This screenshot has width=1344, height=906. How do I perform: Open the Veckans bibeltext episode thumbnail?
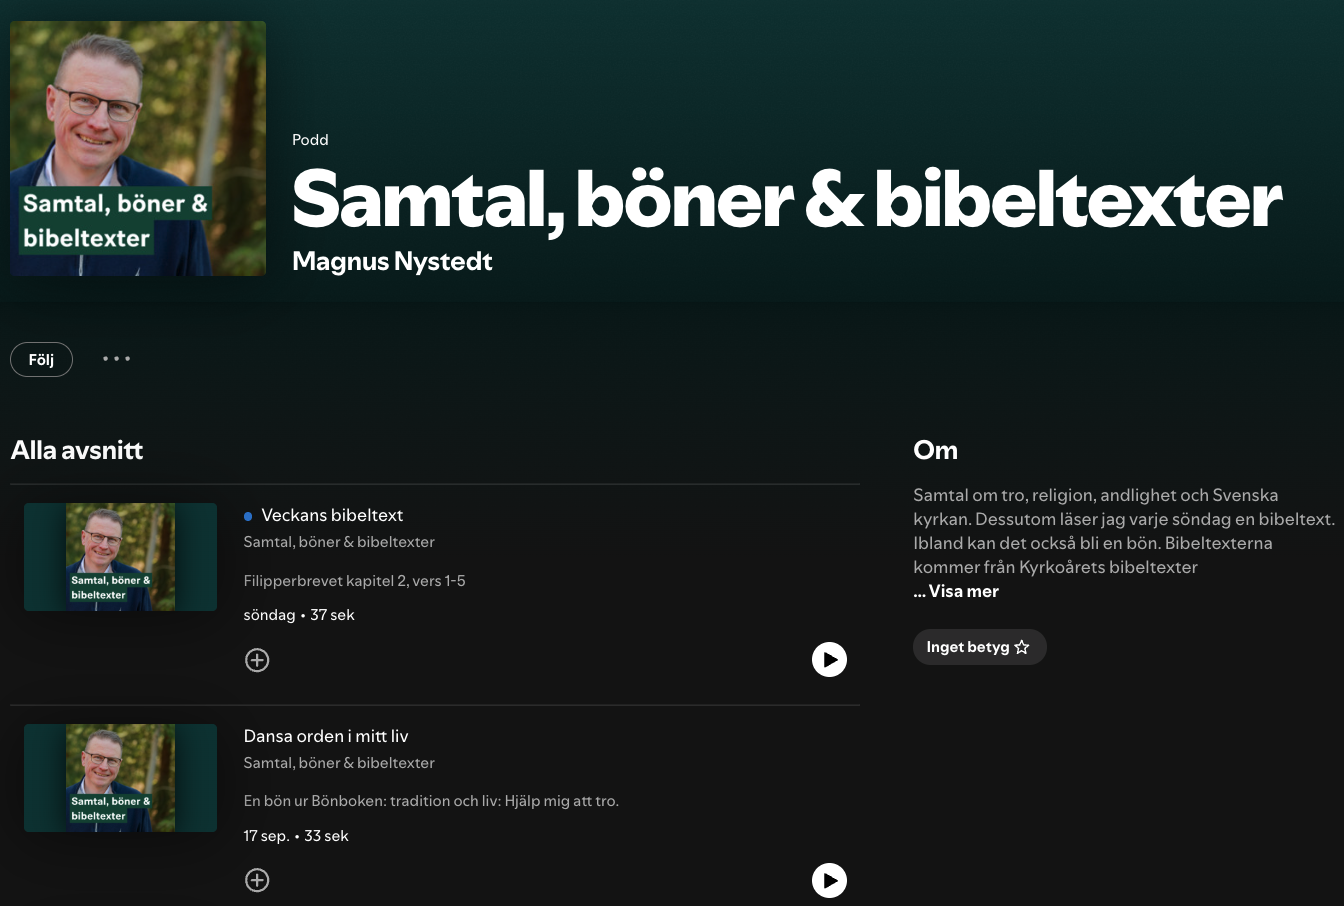(x=120, y=557)
